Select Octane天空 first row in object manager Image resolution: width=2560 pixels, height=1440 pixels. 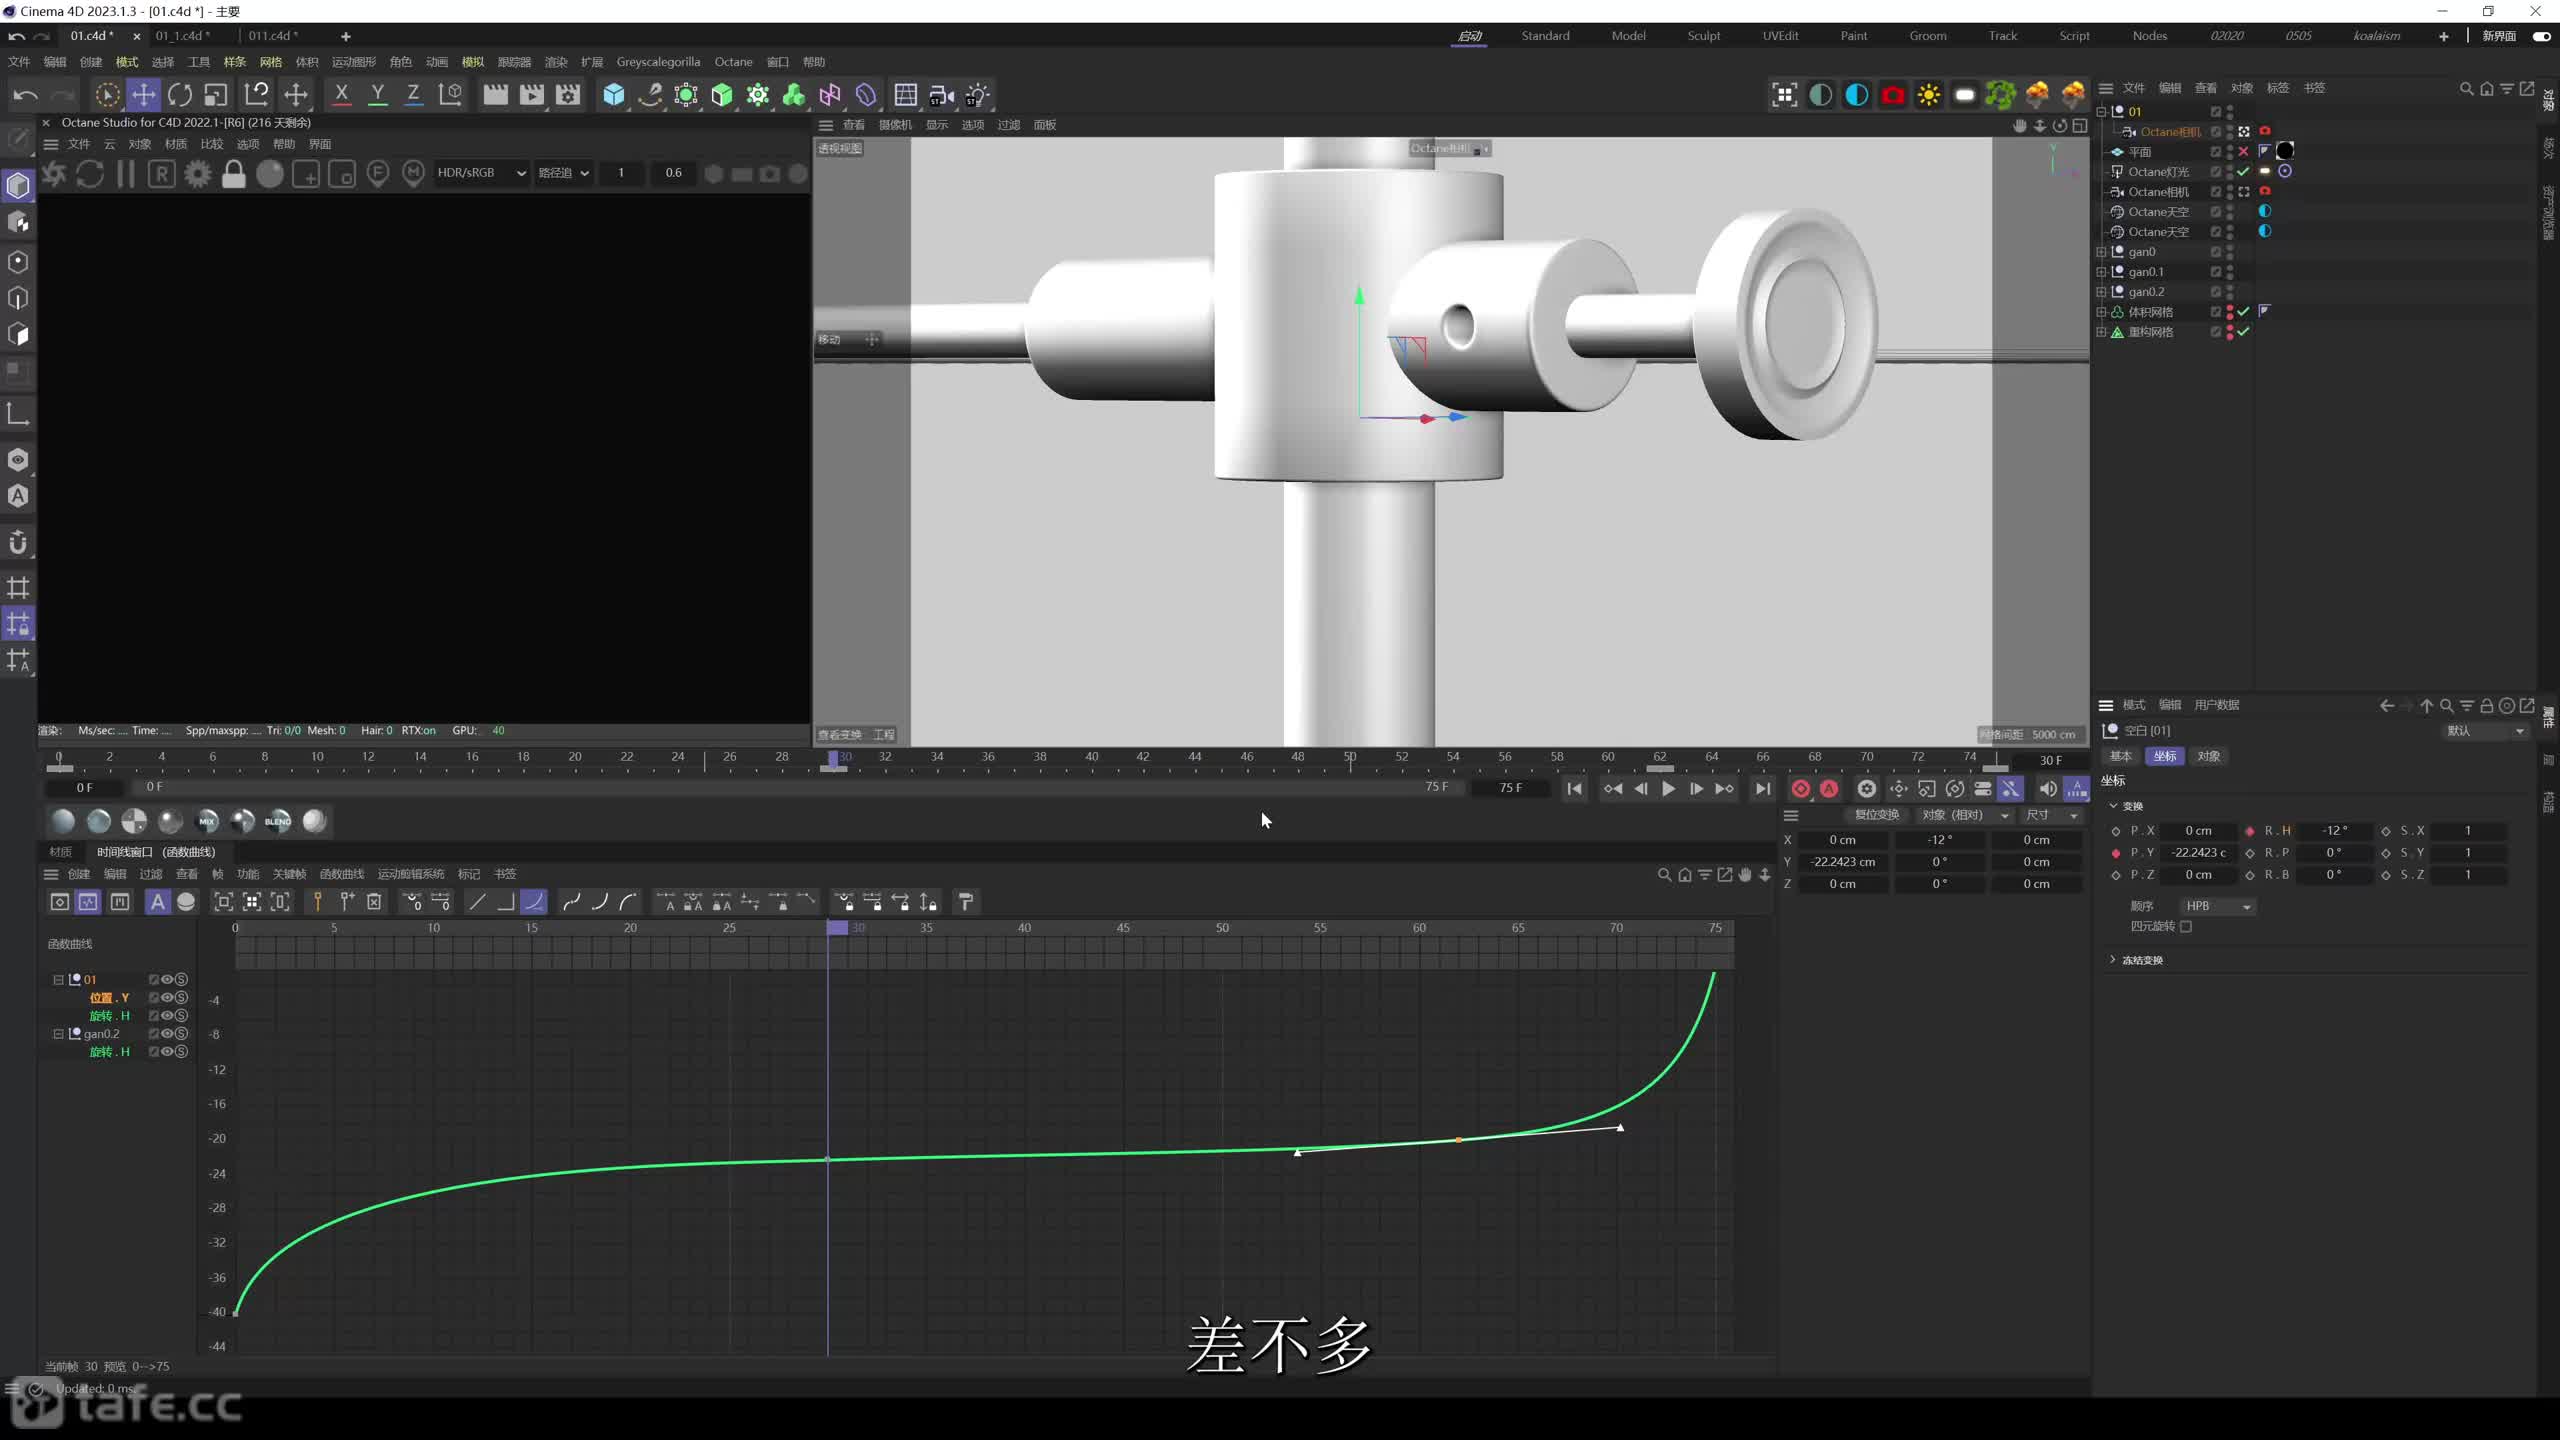tap(2158, 212)
